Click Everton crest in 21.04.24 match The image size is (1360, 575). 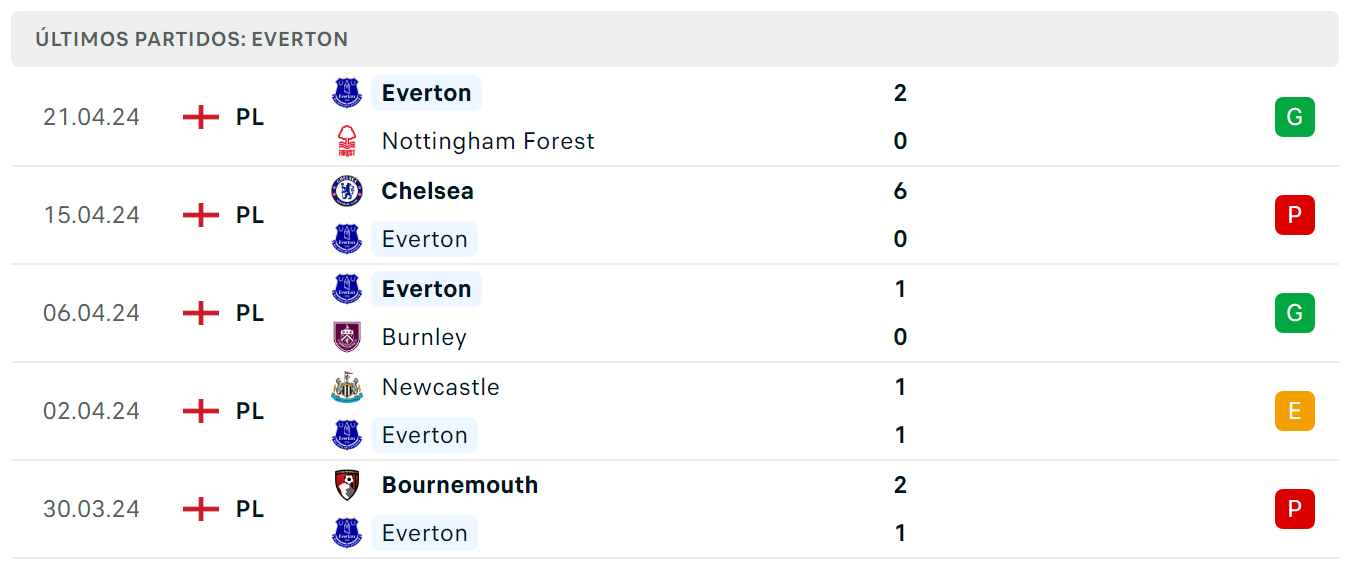click(347, 93)
